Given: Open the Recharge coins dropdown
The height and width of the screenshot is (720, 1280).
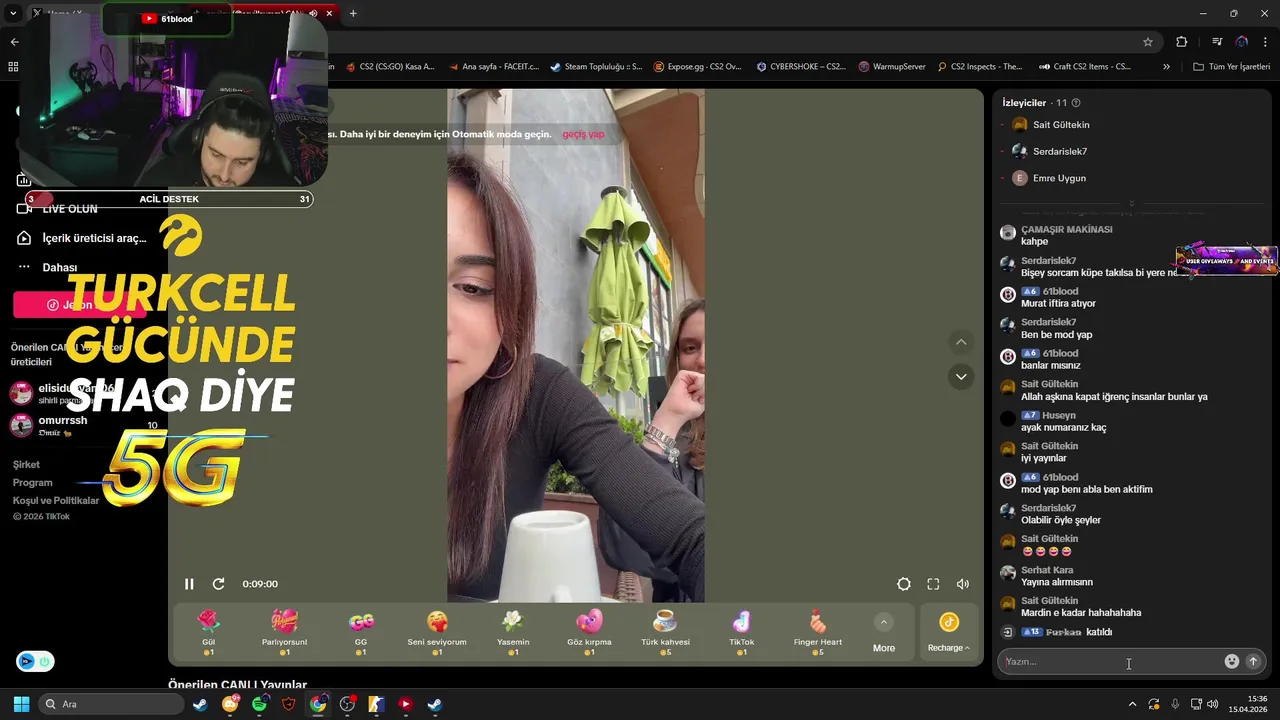Looking at the screenshot, I should click(949, 634).
